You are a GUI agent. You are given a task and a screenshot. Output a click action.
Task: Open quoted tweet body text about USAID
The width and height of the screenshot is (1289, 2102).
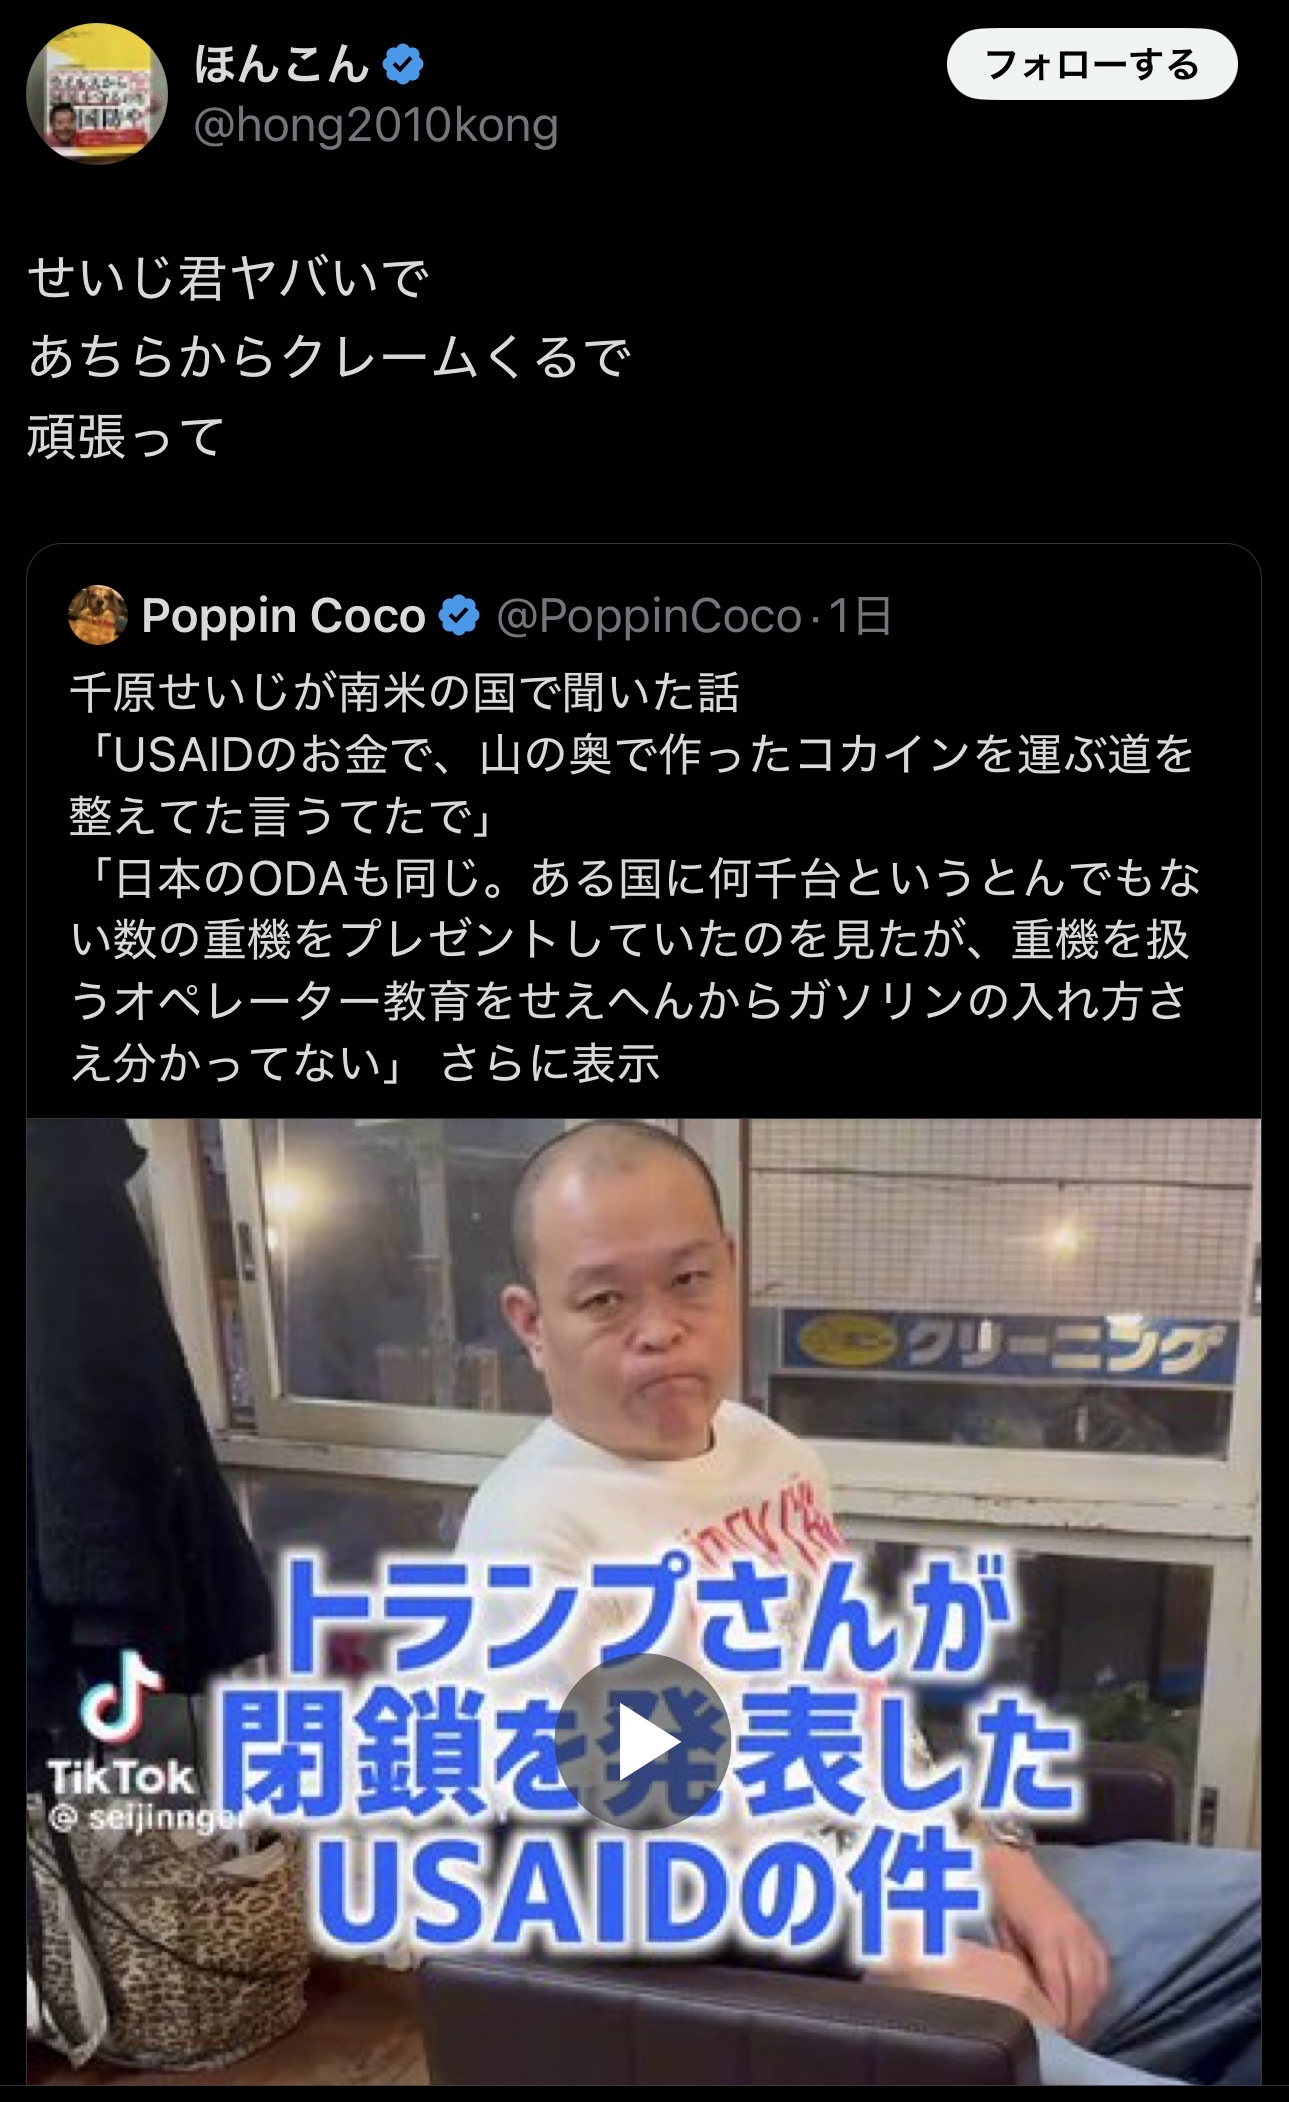click(634, 877)
